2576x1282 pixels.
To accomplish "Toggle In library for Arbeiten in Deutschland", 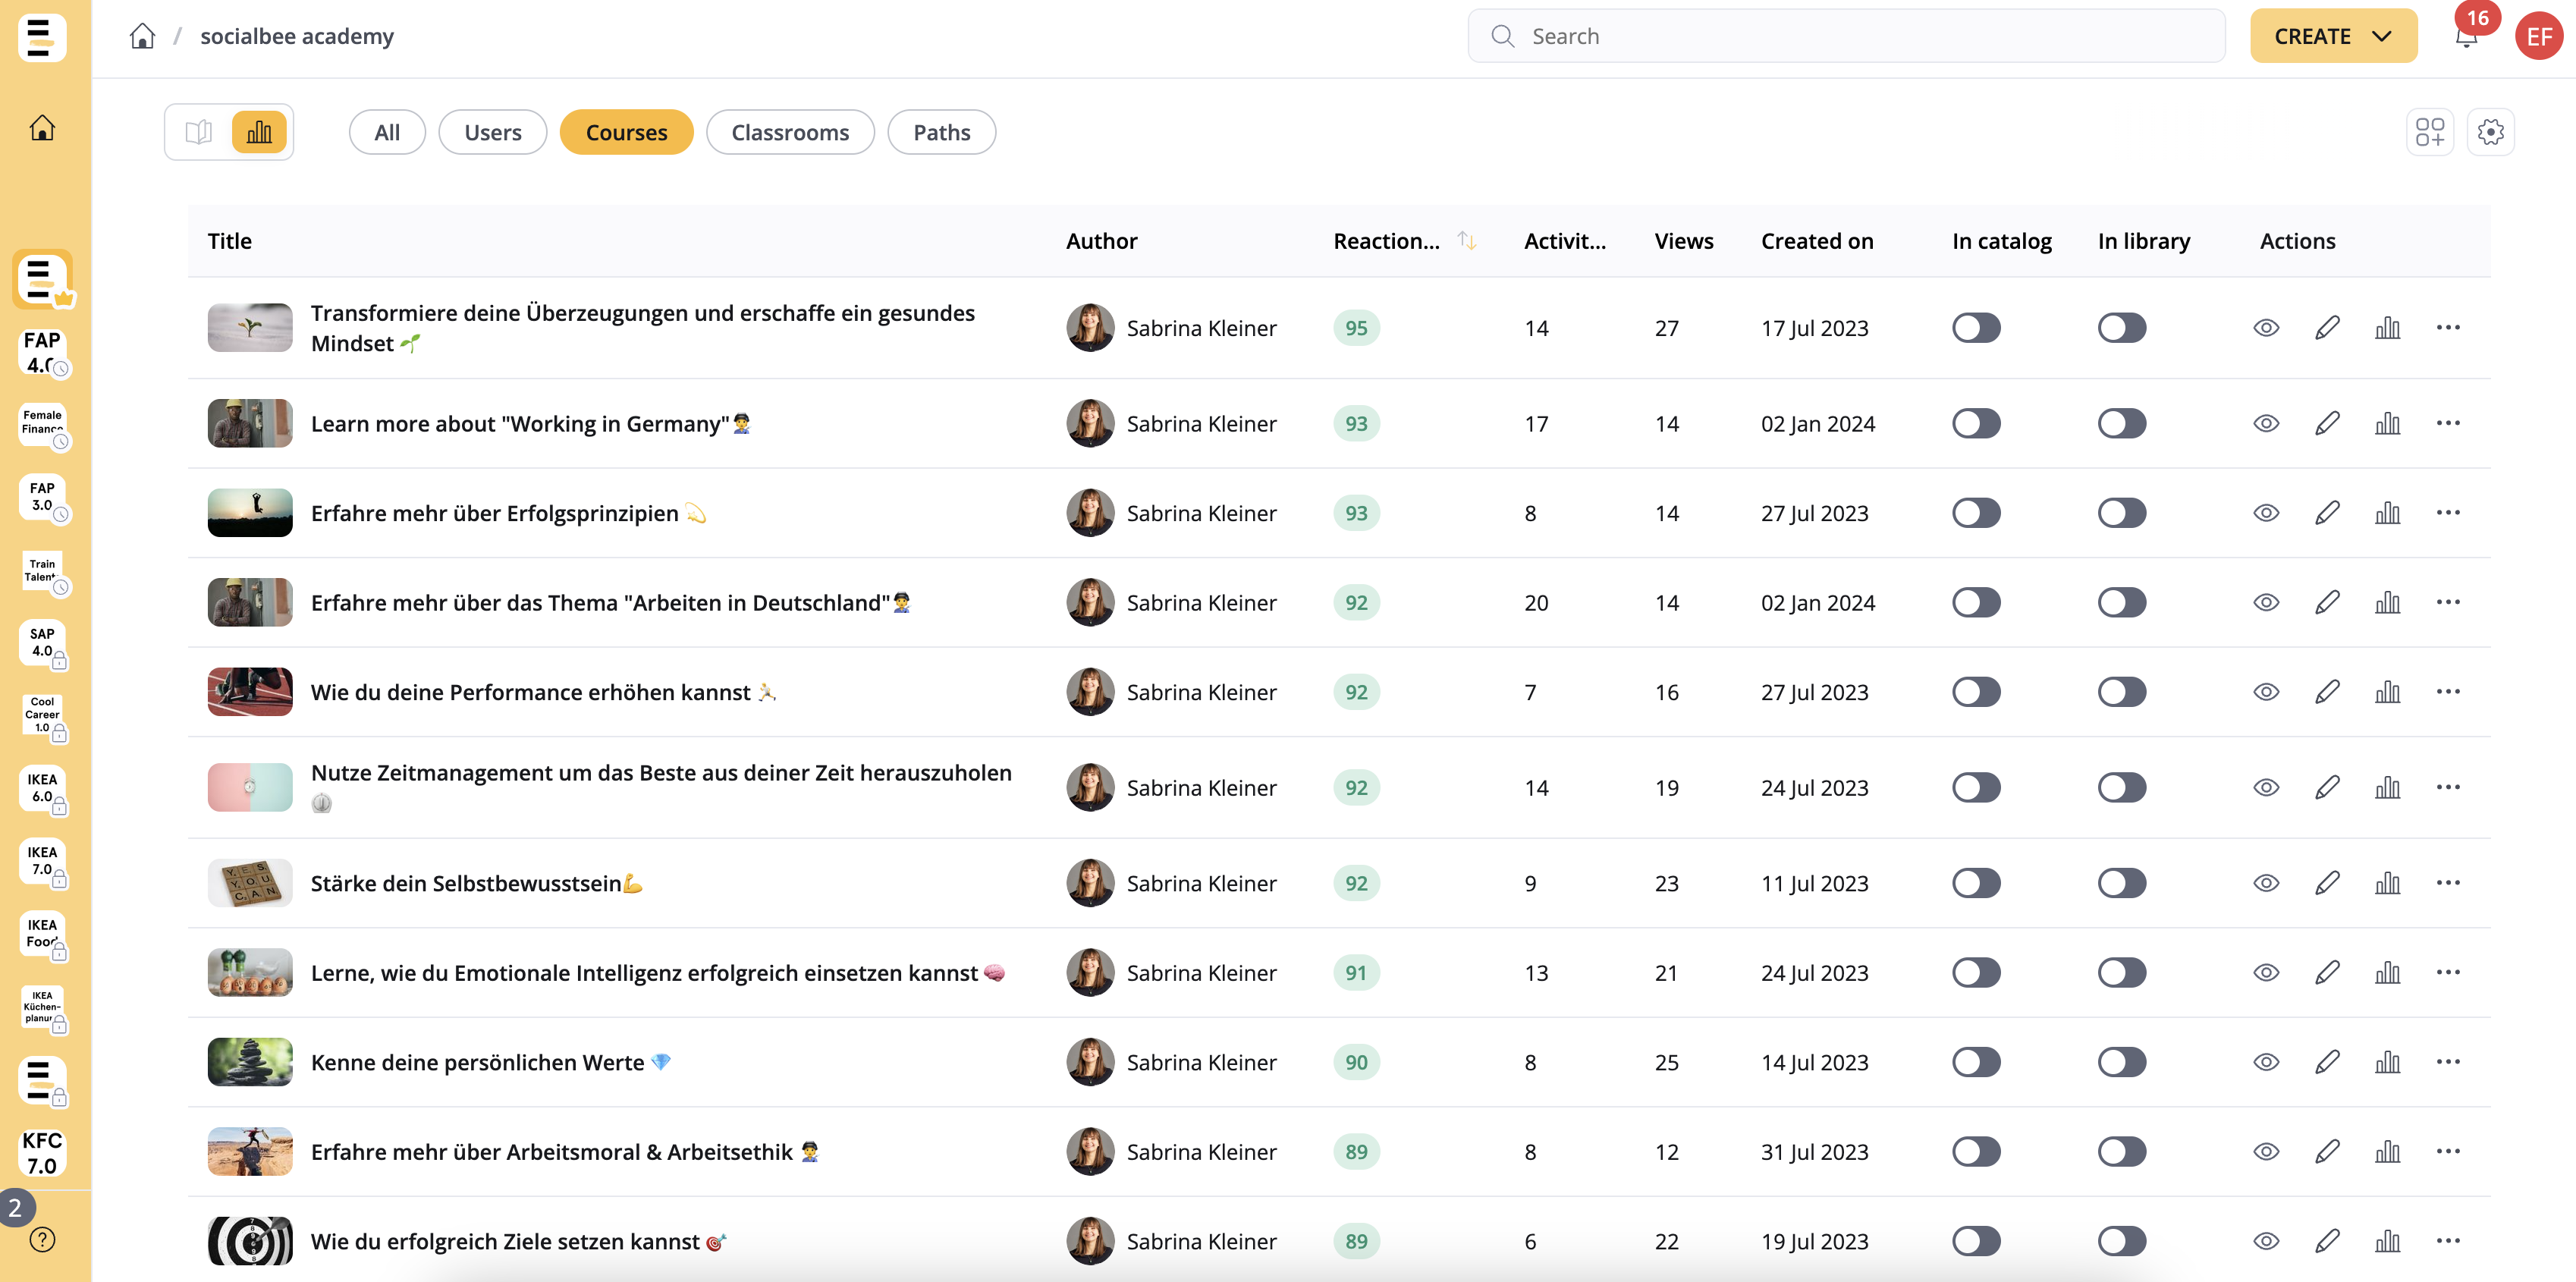I will (2122, 603).
